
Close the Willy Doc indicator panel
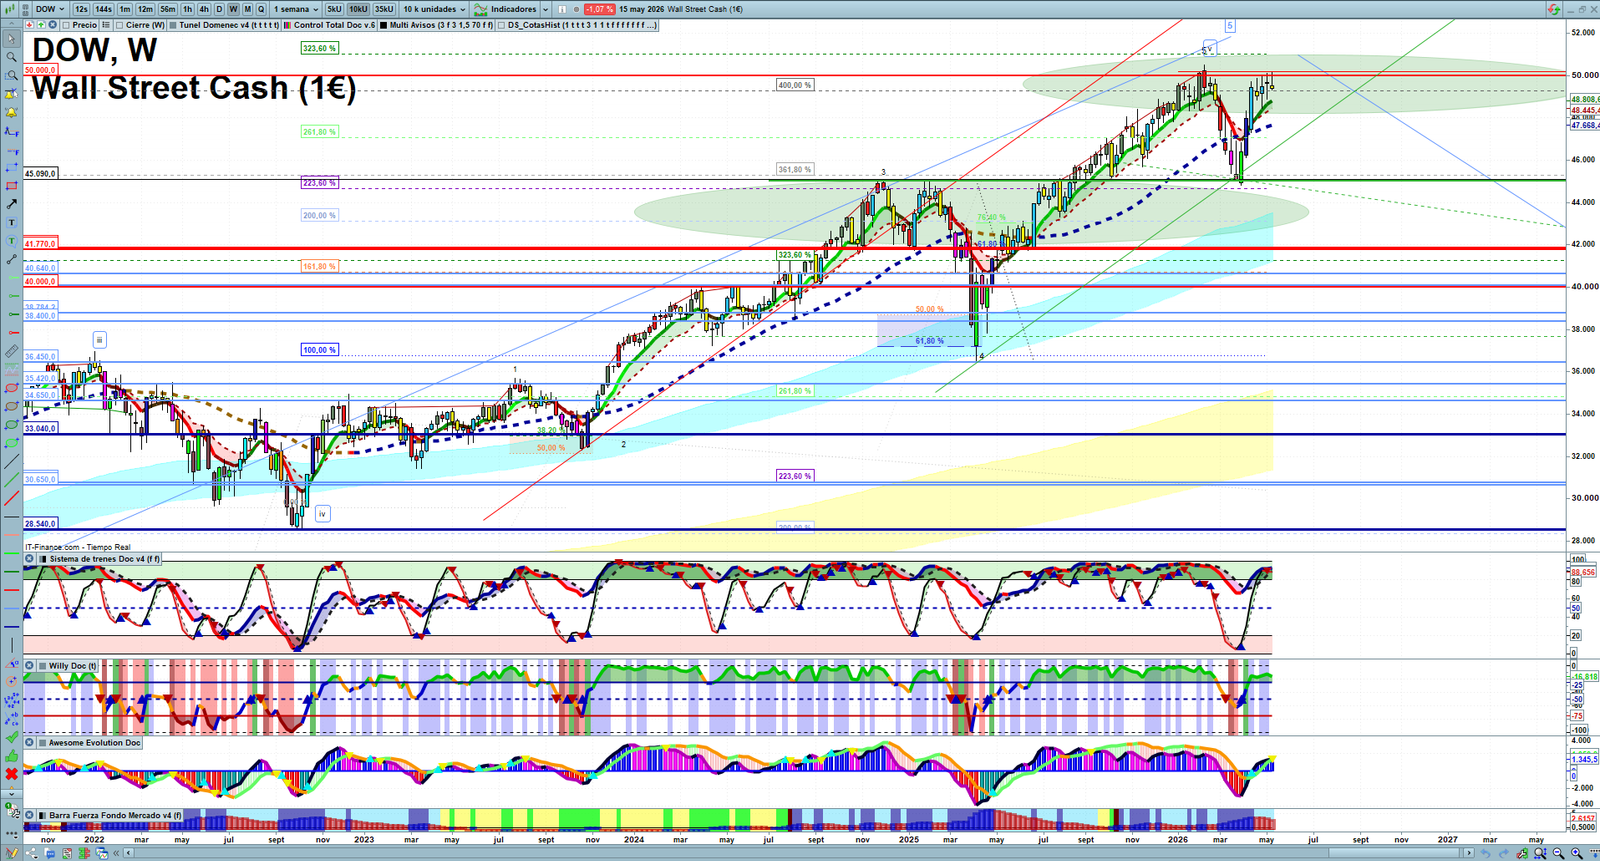click(x=29, y=665)
